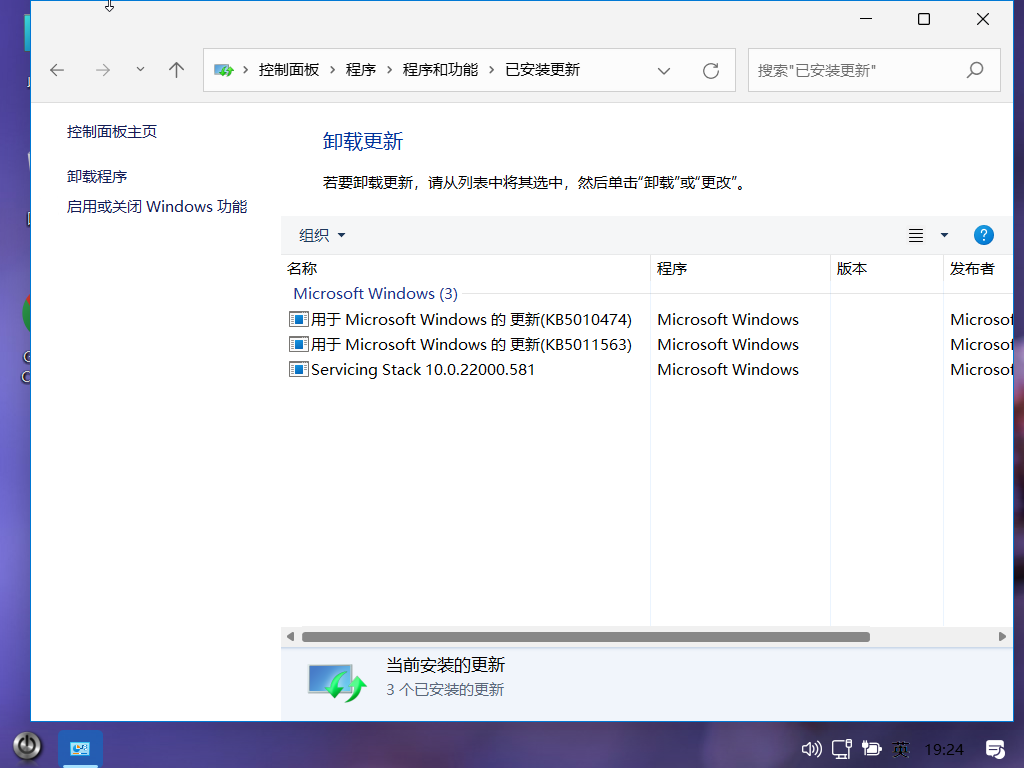
Task: Click the horizontal scrollbar thumb
Action: pos(586,637)
